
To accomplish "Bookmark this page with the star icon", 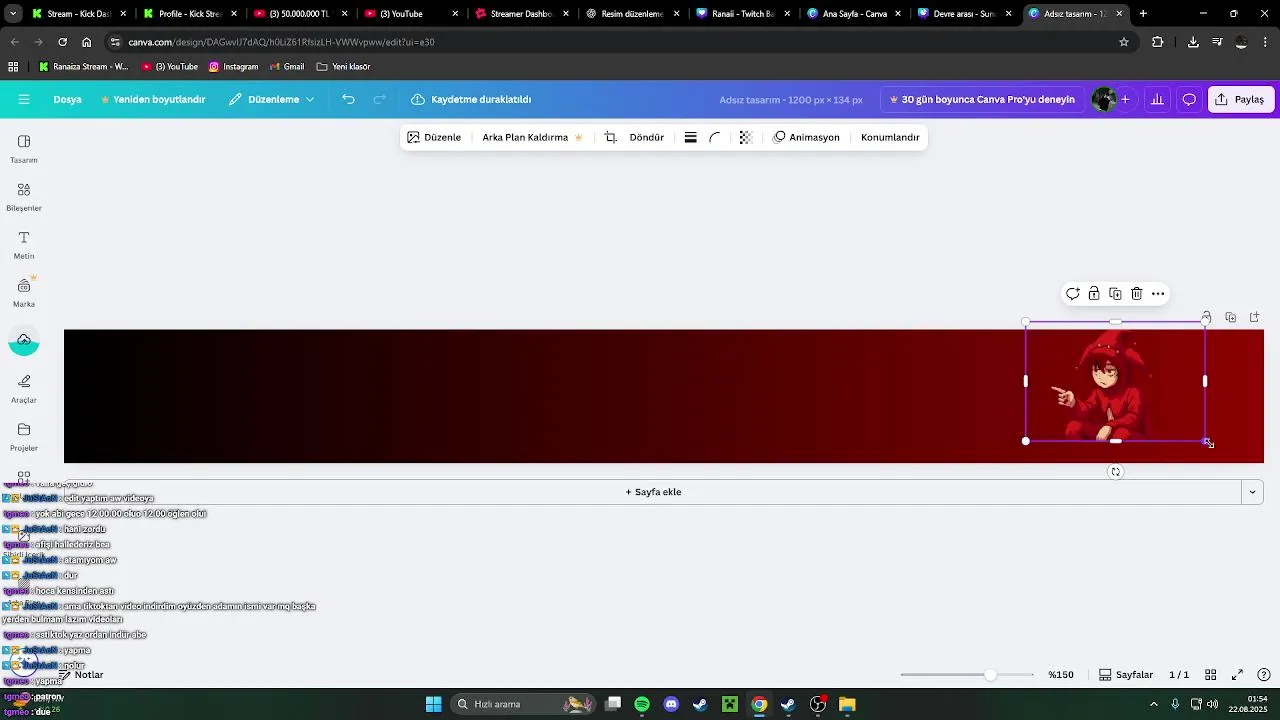I will click(x=1124, y=42).
